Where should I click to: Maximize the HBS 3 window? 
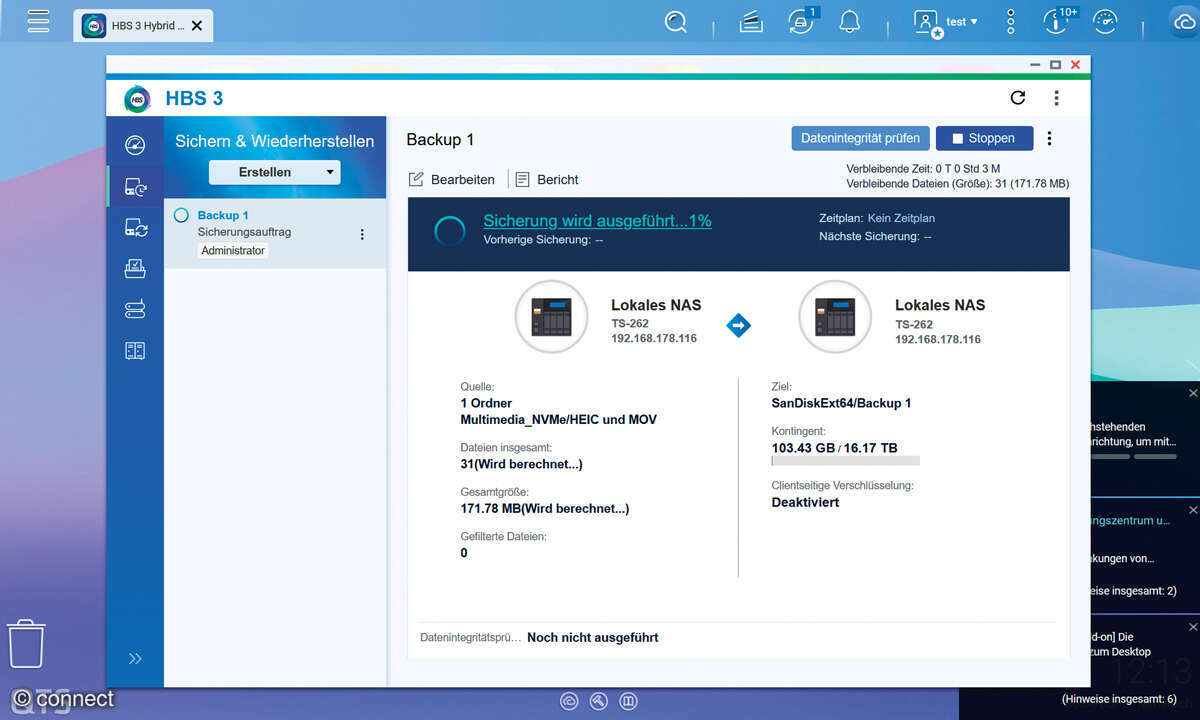click(x=1055, y=64)
